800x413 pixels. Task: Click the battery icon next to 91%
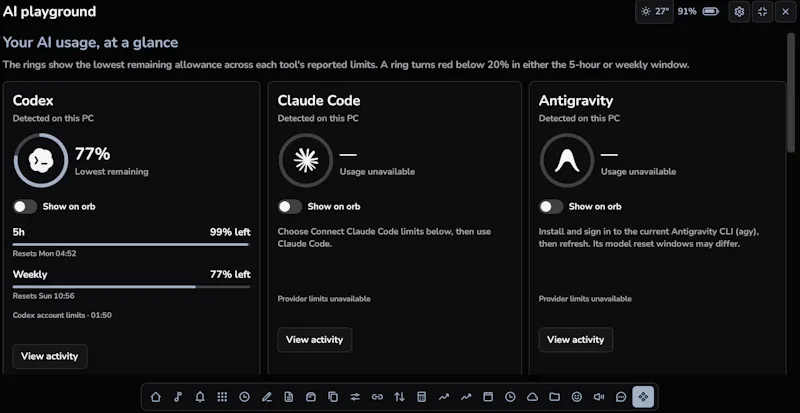(x=711, y=11)
